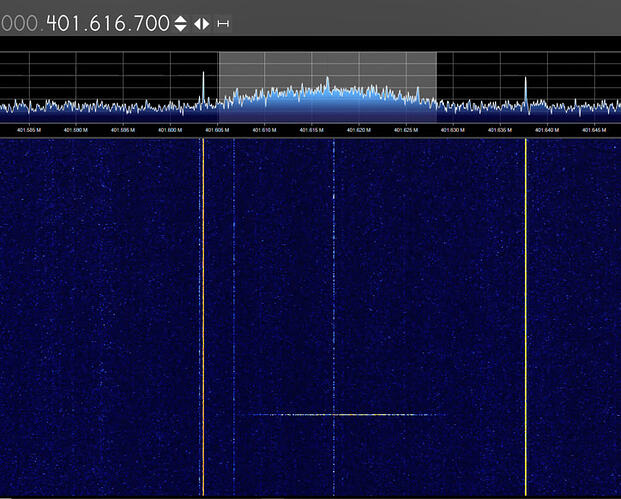Click the 401.600 M frequency axis label
The image size is (621, 499).
pos(170,130)
